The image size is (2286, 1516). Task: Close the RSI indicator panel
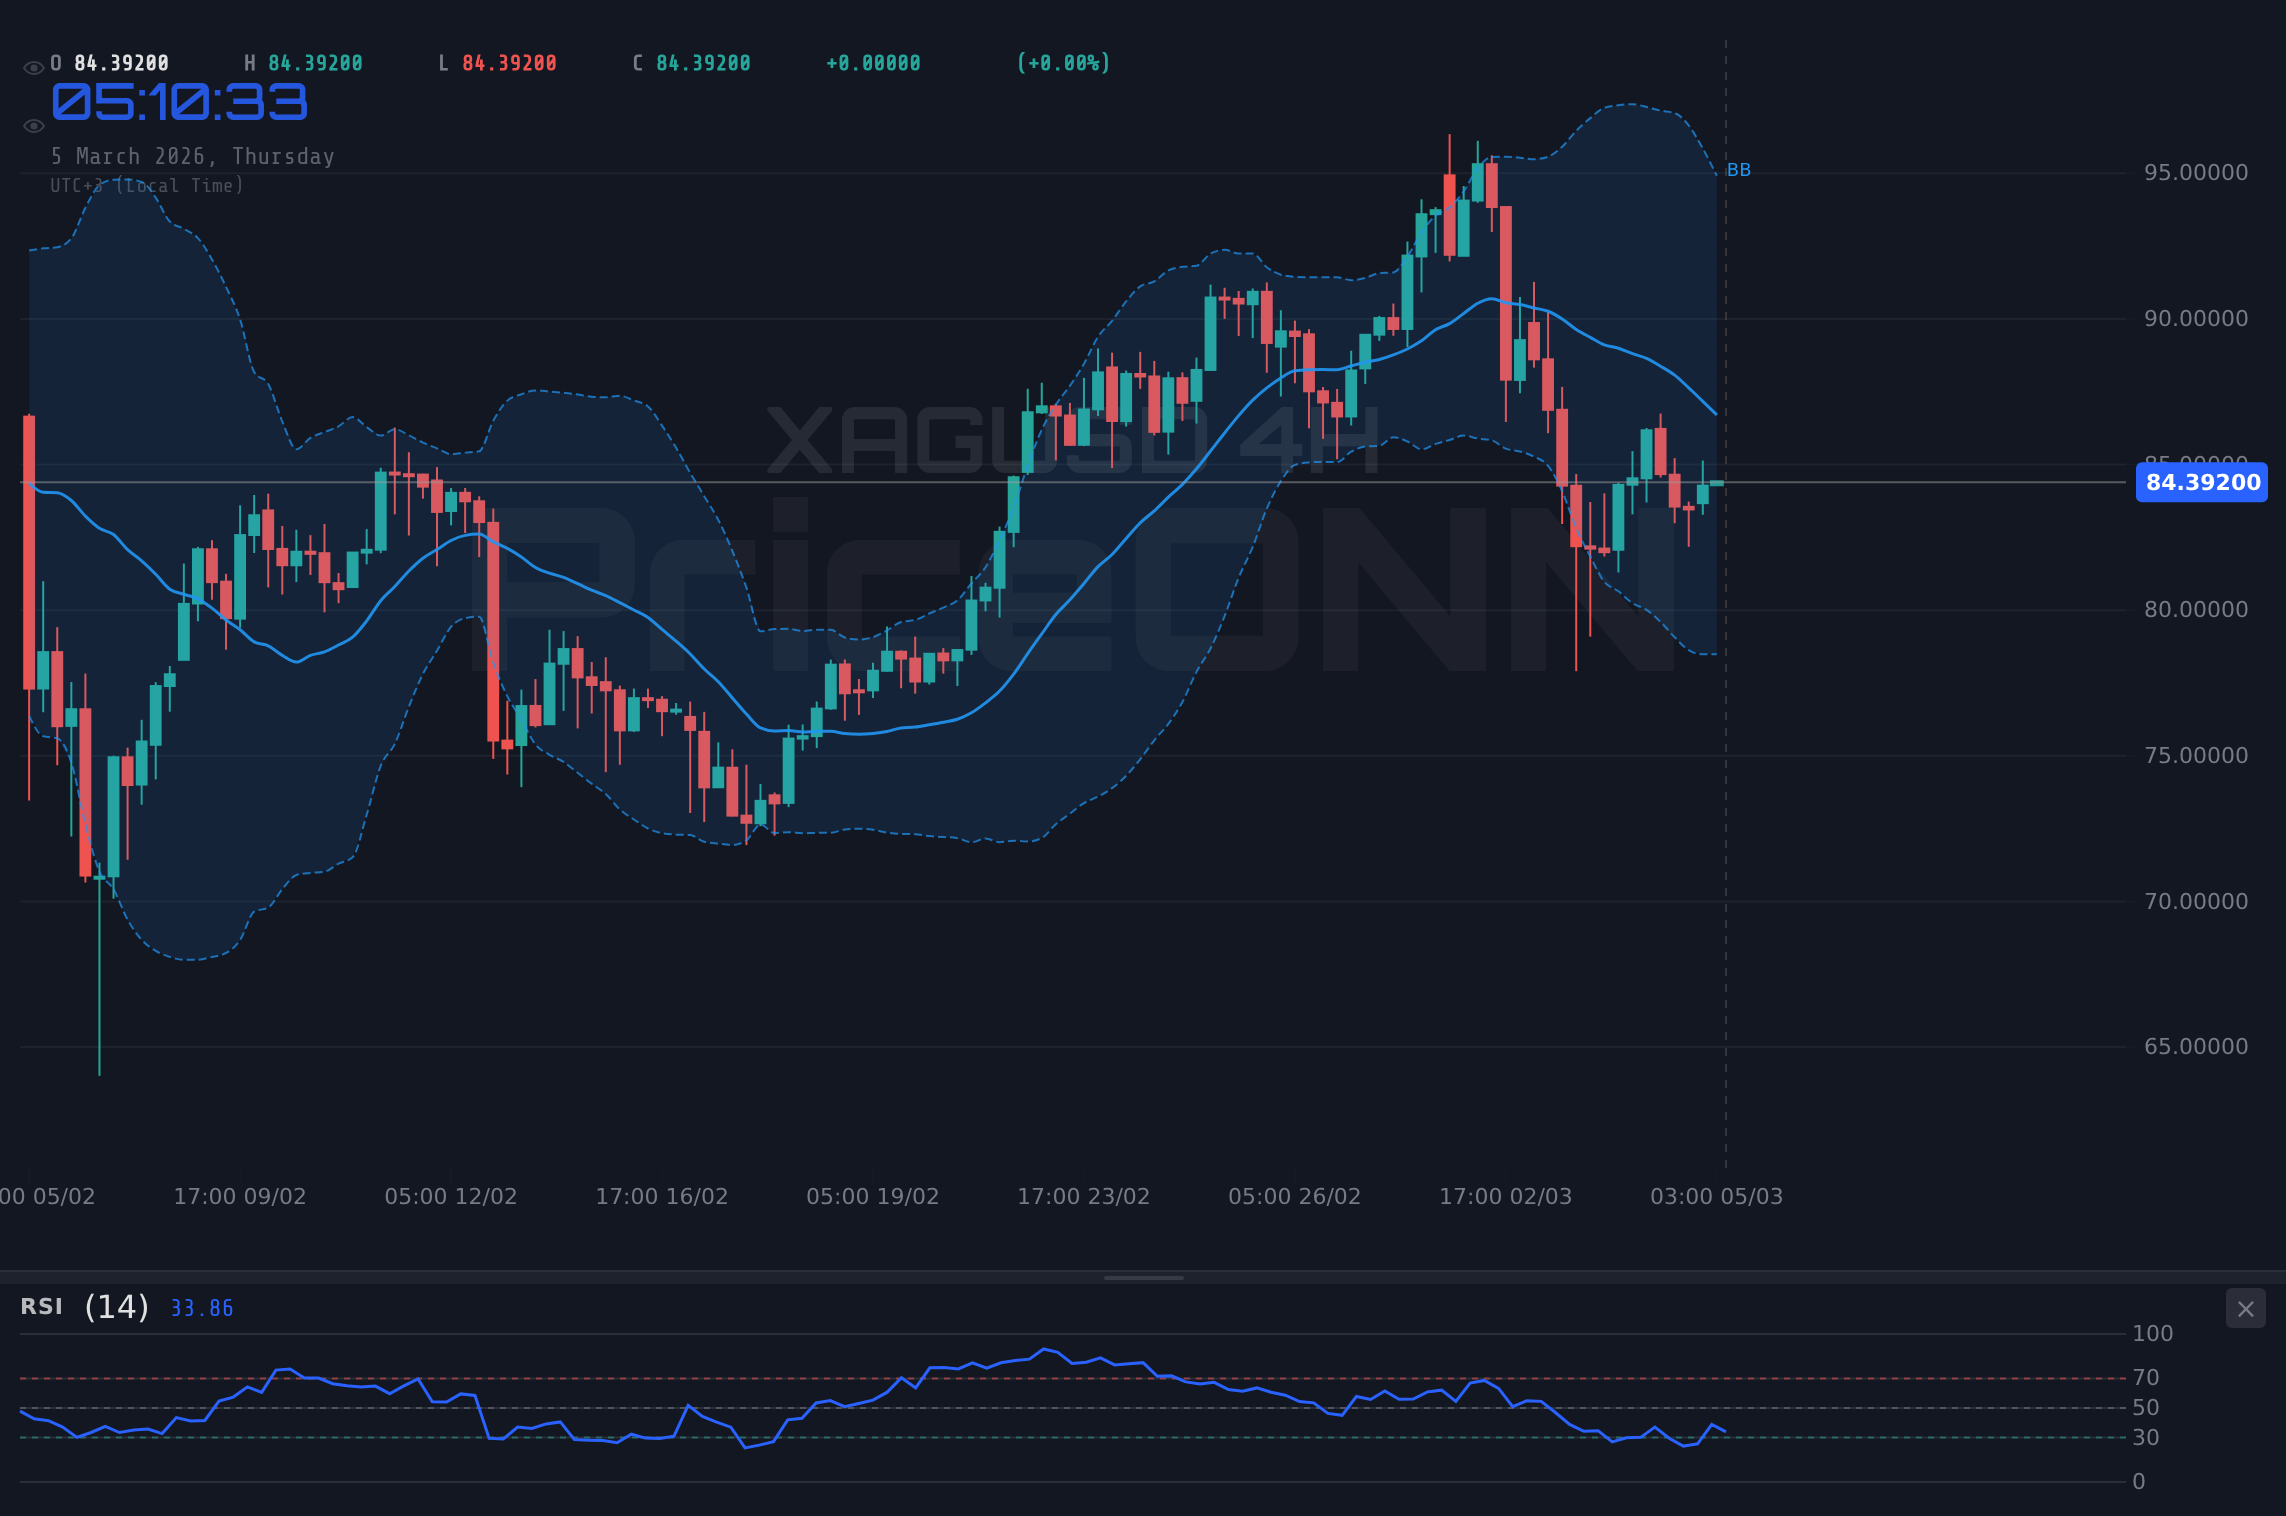2245,1308
